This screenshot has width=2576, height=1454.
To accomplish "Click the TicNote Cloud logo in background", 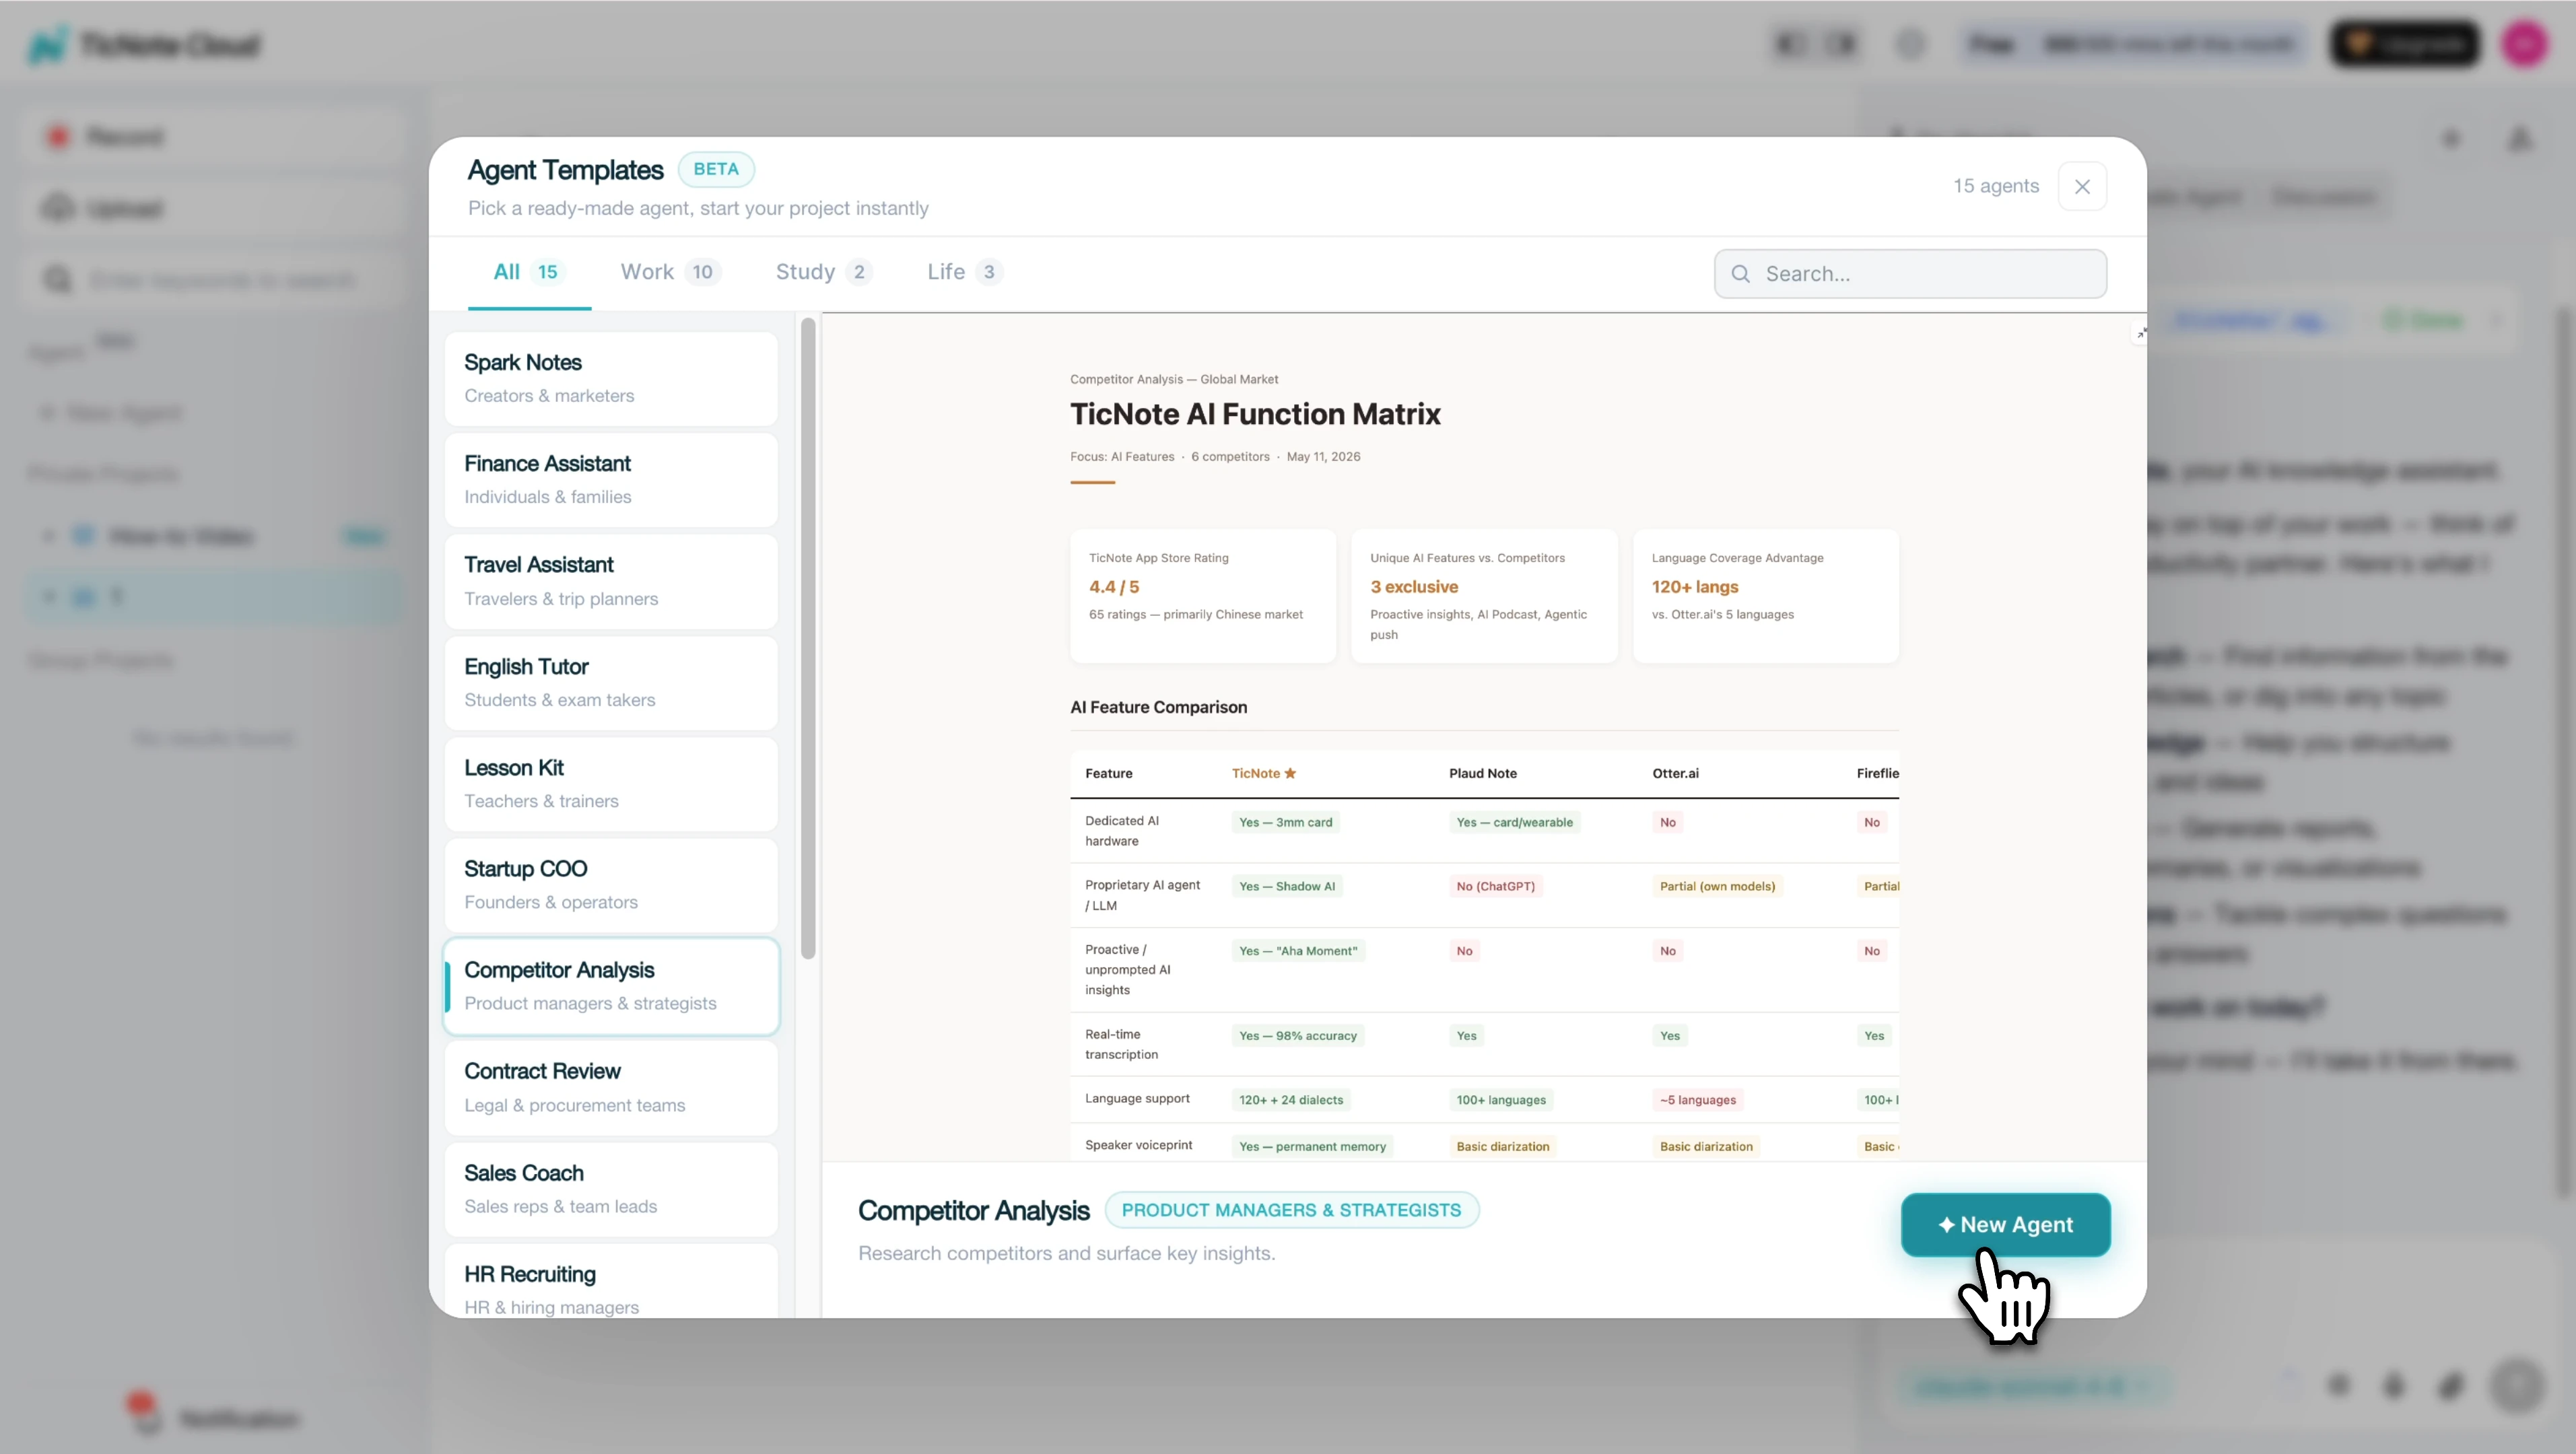I will click(143, 45).
